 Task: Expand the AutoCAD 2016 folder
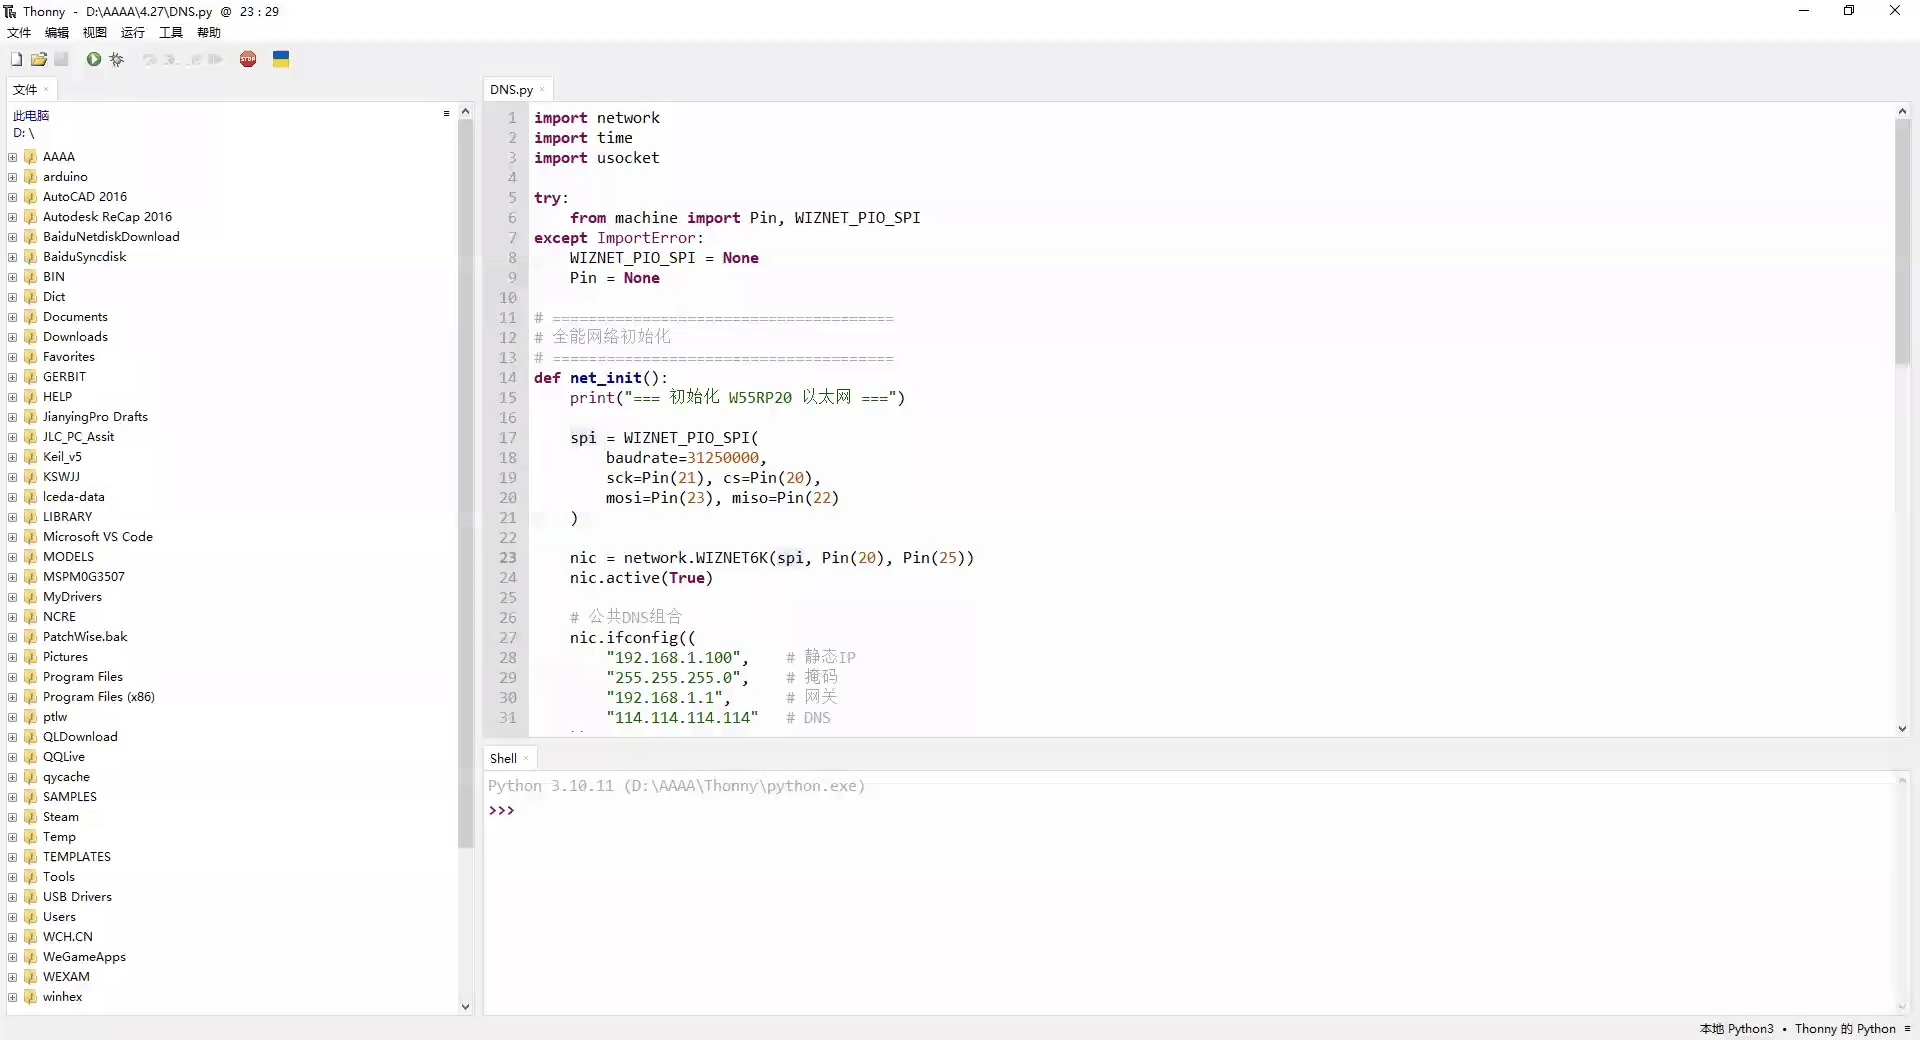tap(13, 197)
